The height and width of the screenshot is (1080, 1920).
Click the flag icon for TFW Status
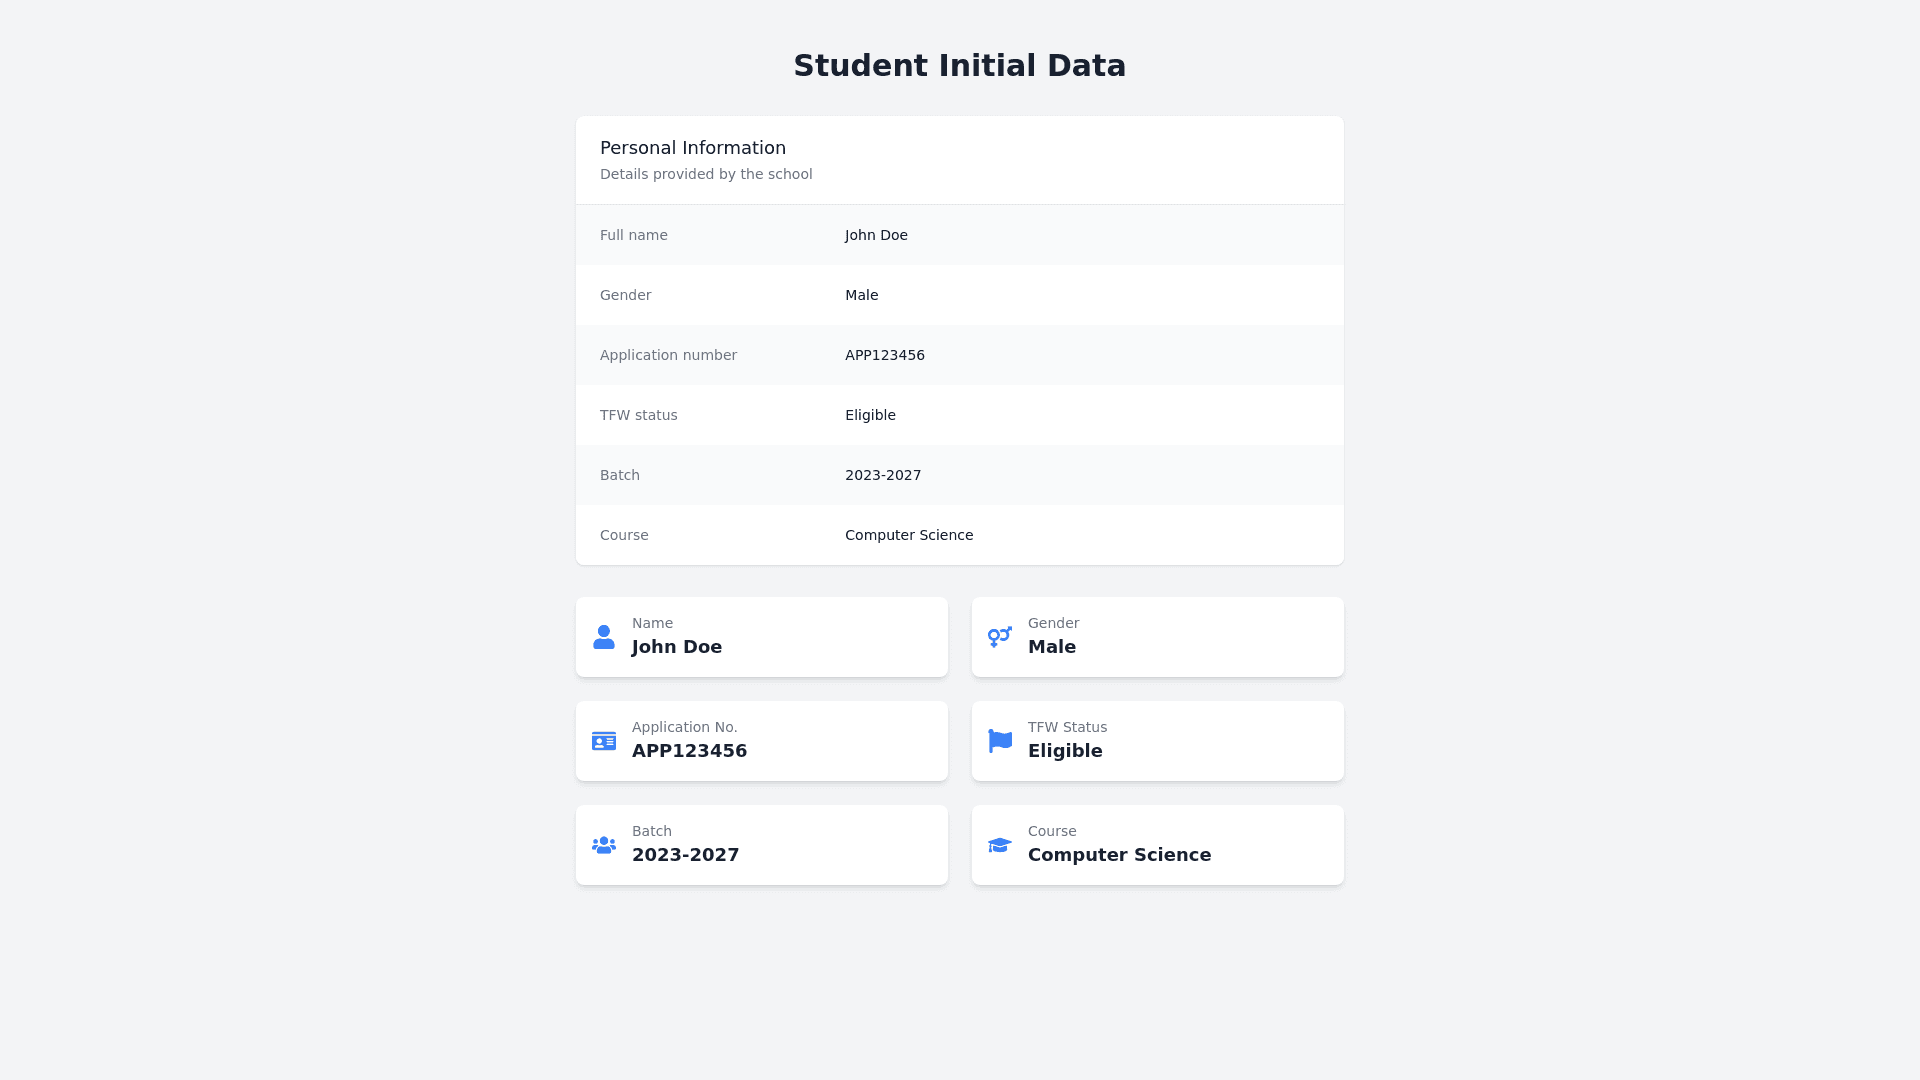tap(1000, 741)
